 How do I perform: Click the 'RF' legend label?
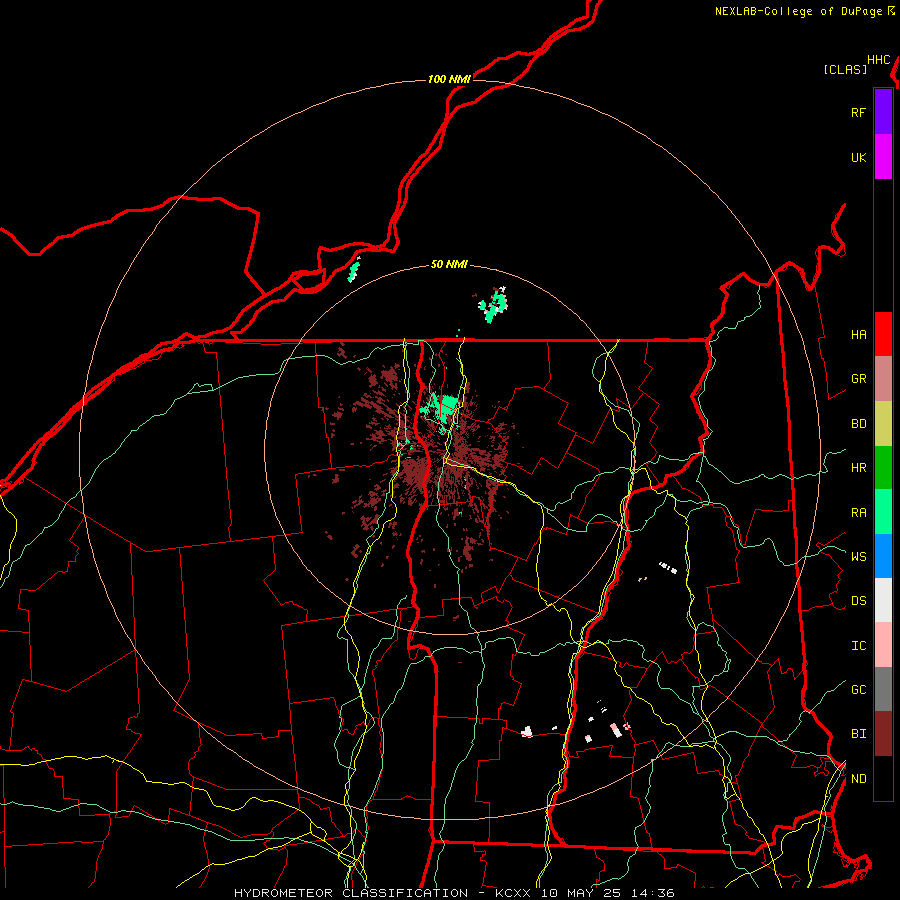(858, 112)
